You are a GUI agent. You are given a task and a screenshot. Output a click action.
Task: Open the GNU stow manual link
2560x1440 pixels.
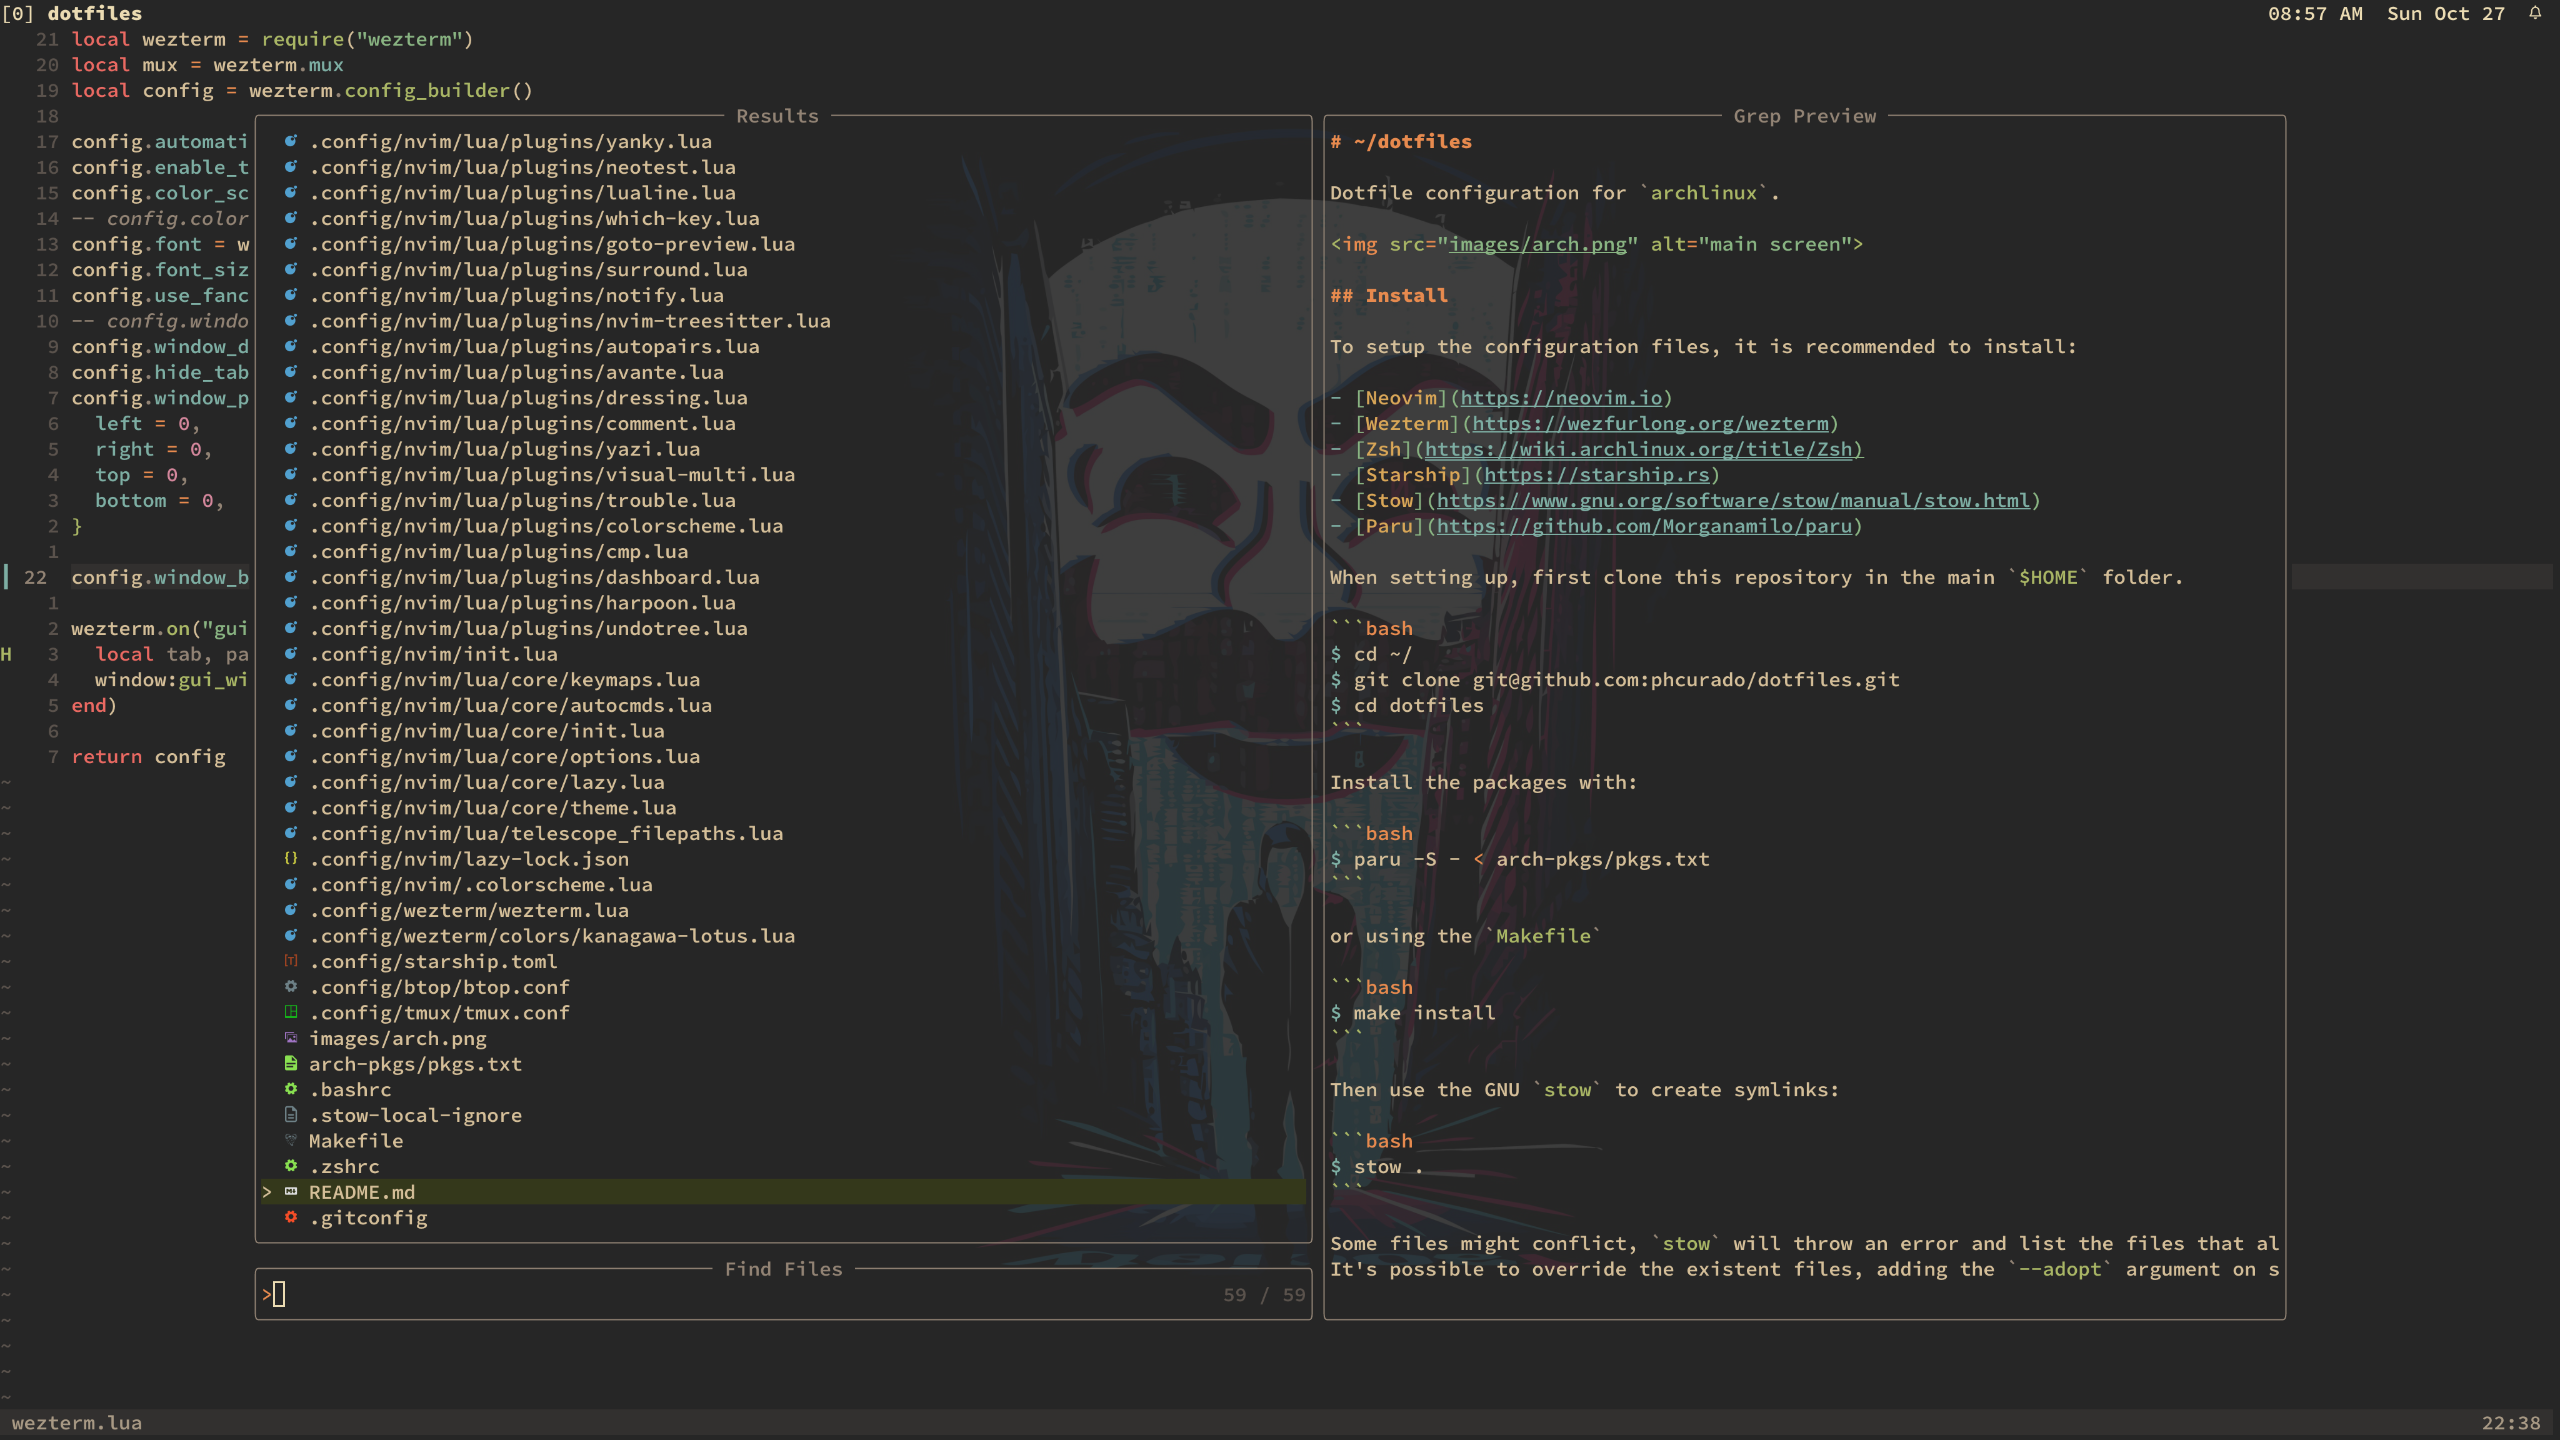click(x=1733, y=501)
